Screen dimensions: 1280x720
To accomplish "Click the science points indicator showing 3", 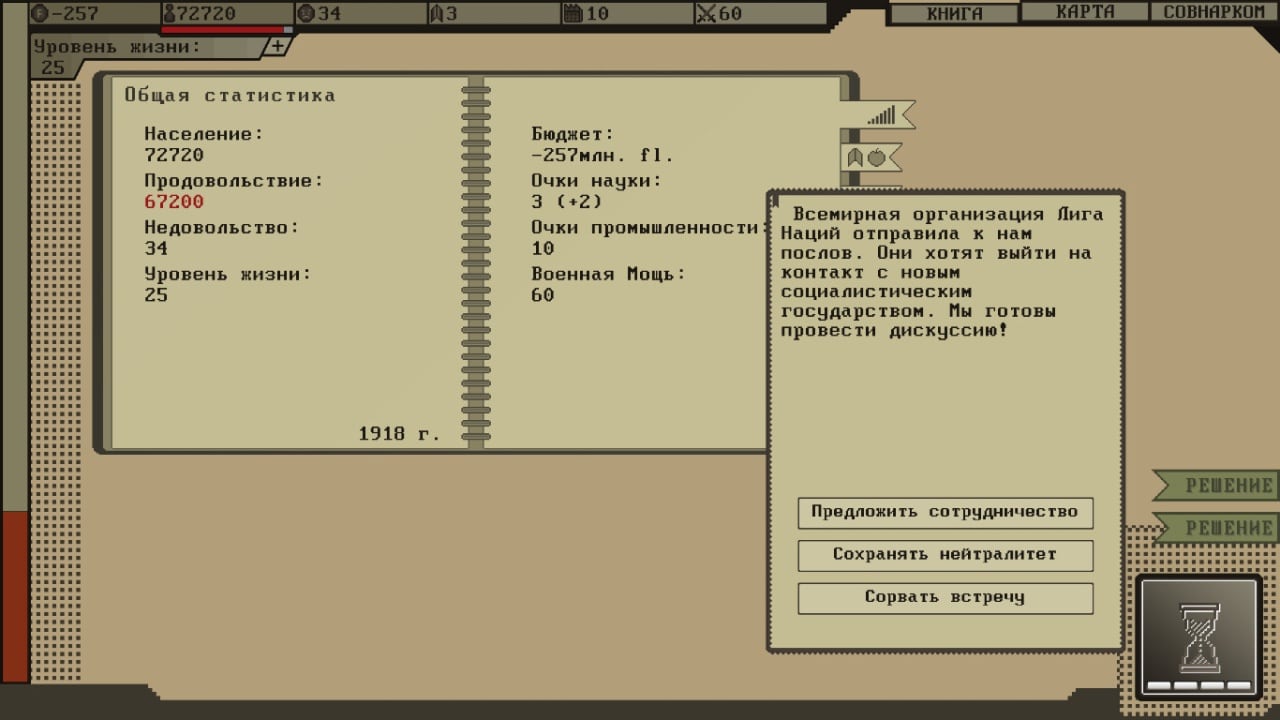I will point(445,14).
